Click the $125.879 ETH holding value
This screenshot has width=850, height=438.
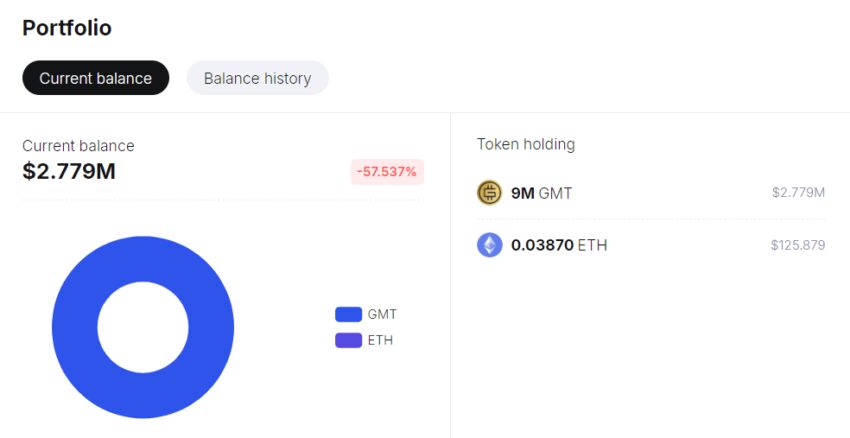[797, 245]
